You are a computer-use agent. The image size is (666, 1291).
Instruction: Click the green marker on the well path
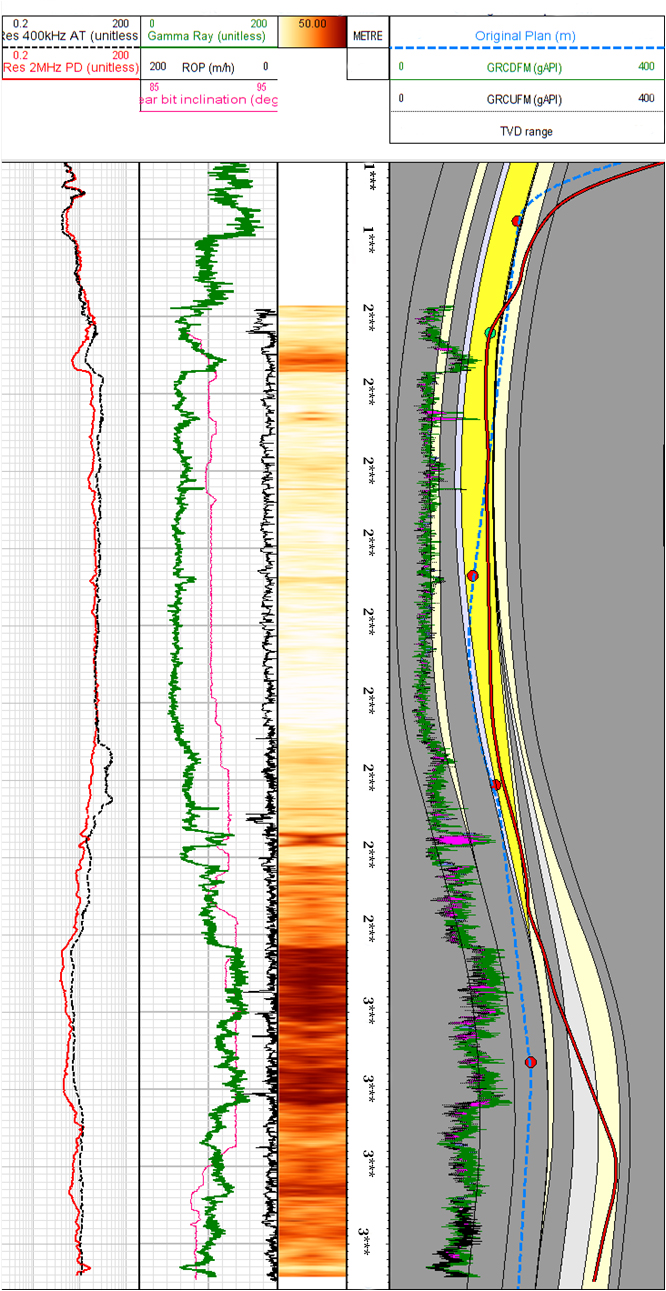(x=490, y=332)
